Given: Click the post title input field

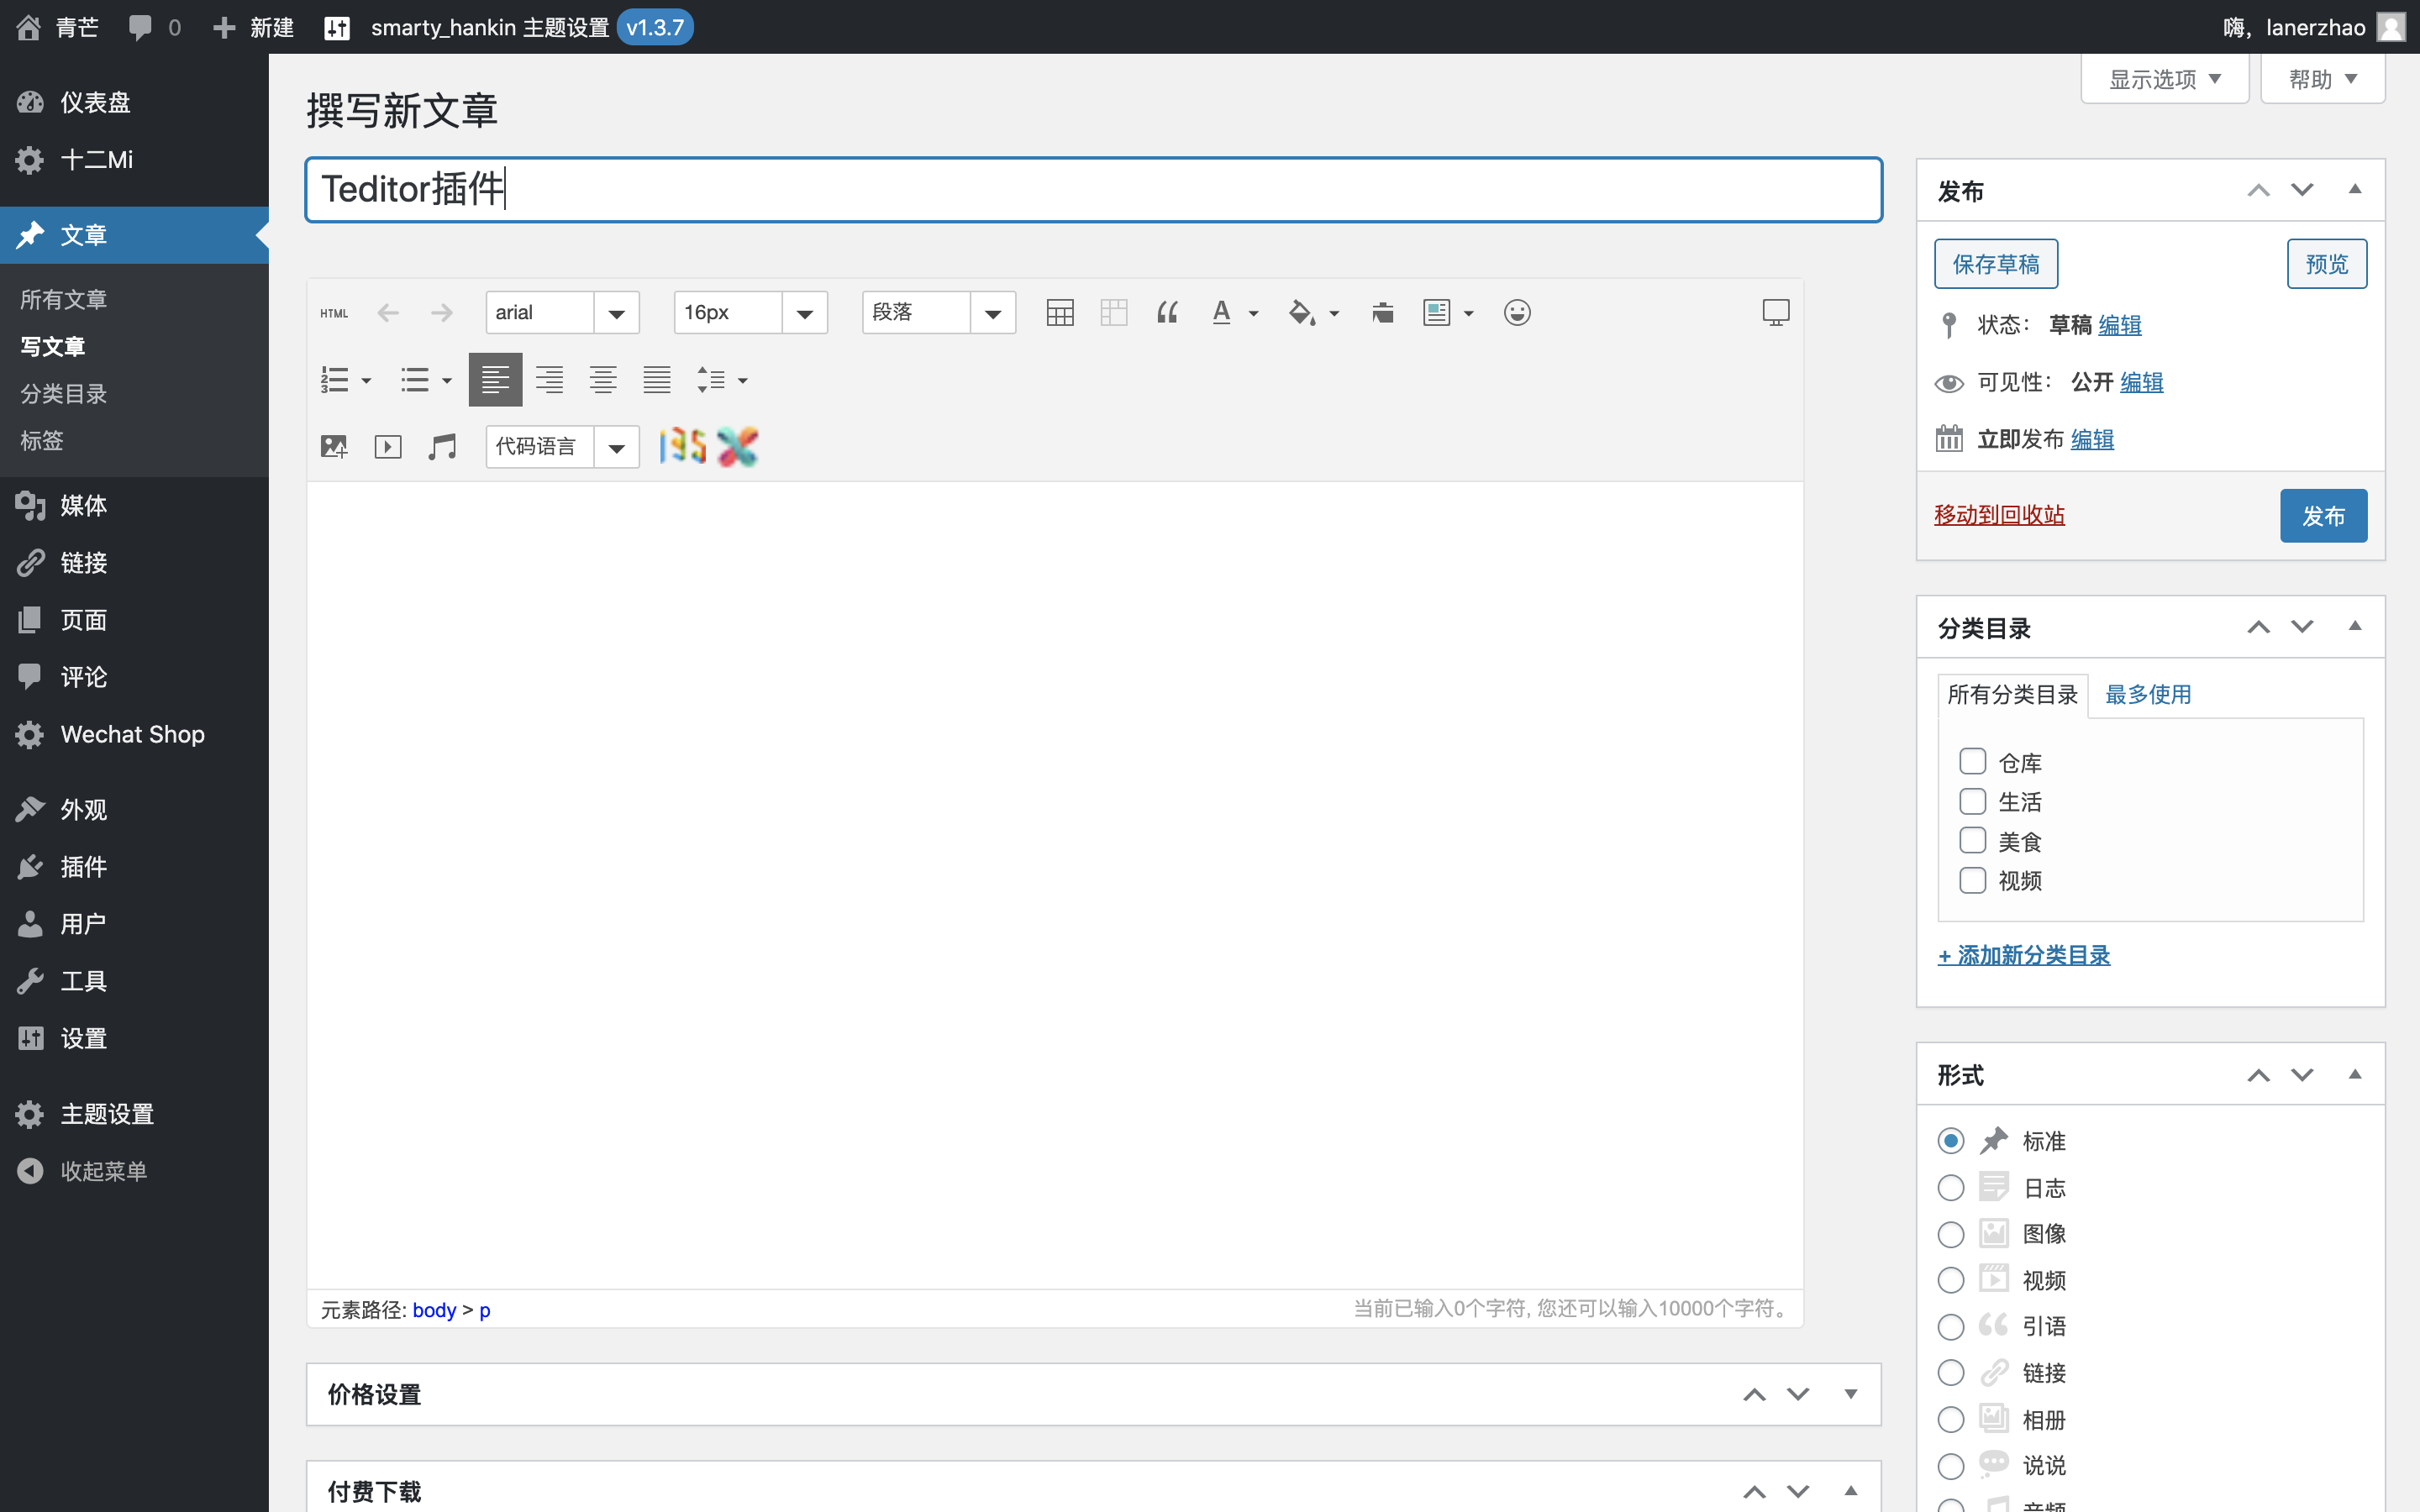Looking at the screenshot, I should pos(1093,189).
